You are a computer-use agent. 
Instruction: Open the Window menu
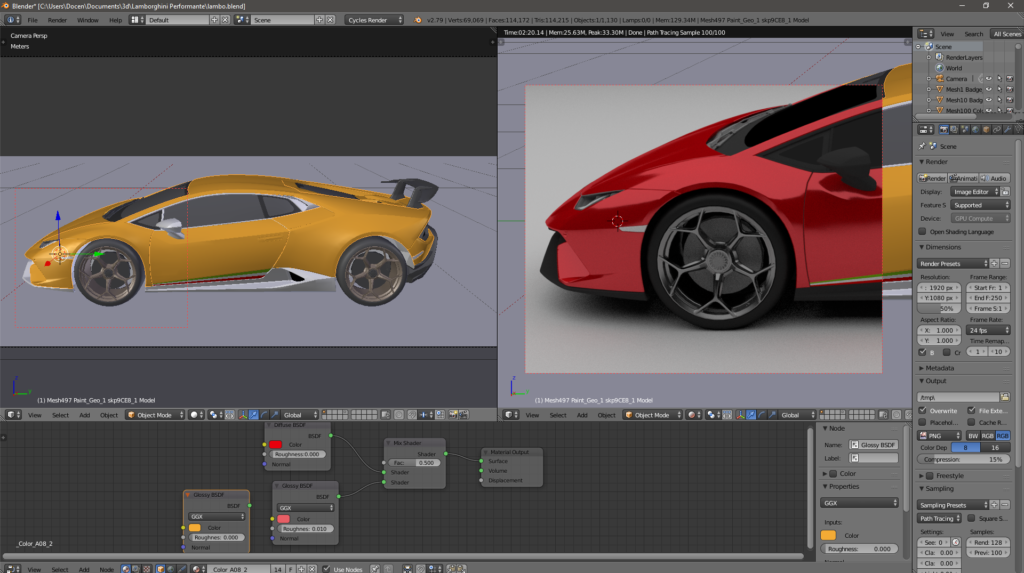click(88, 20)
